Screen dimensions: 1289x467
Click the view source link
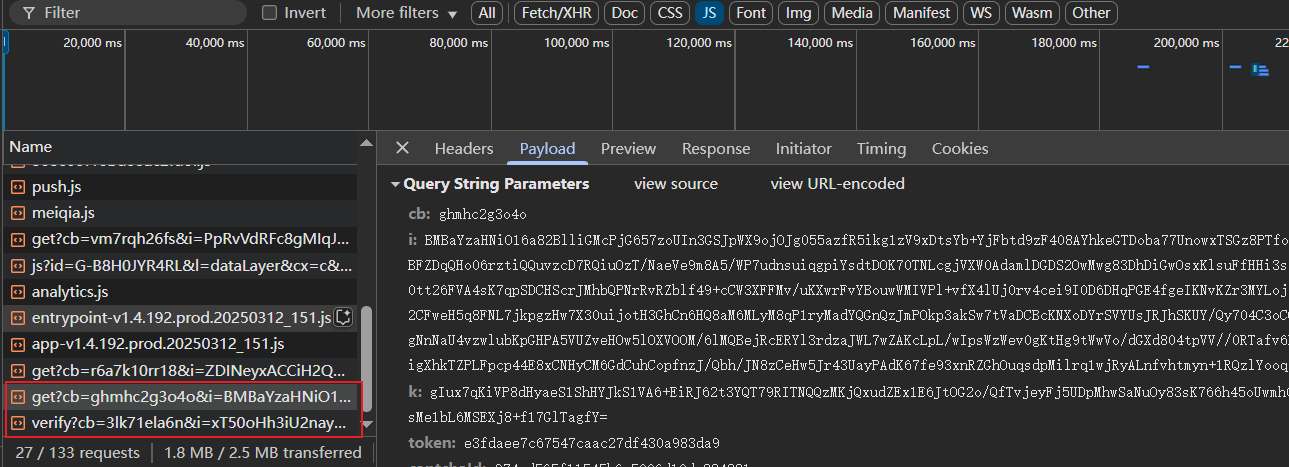pyautogui.click(x=676, y=184)
